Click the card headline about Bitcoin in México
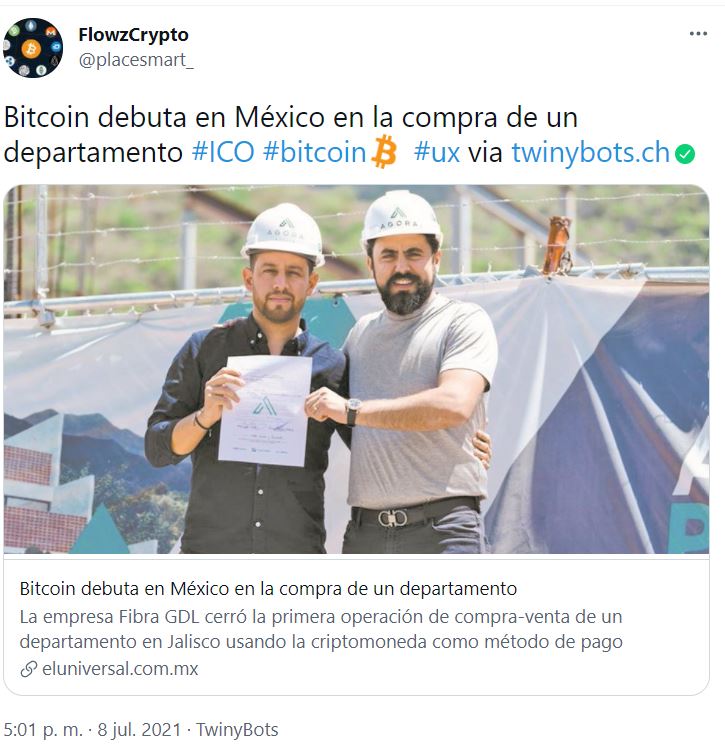Image resolution: width=725 pixels, height=747 pixels. tap(268, 589)
